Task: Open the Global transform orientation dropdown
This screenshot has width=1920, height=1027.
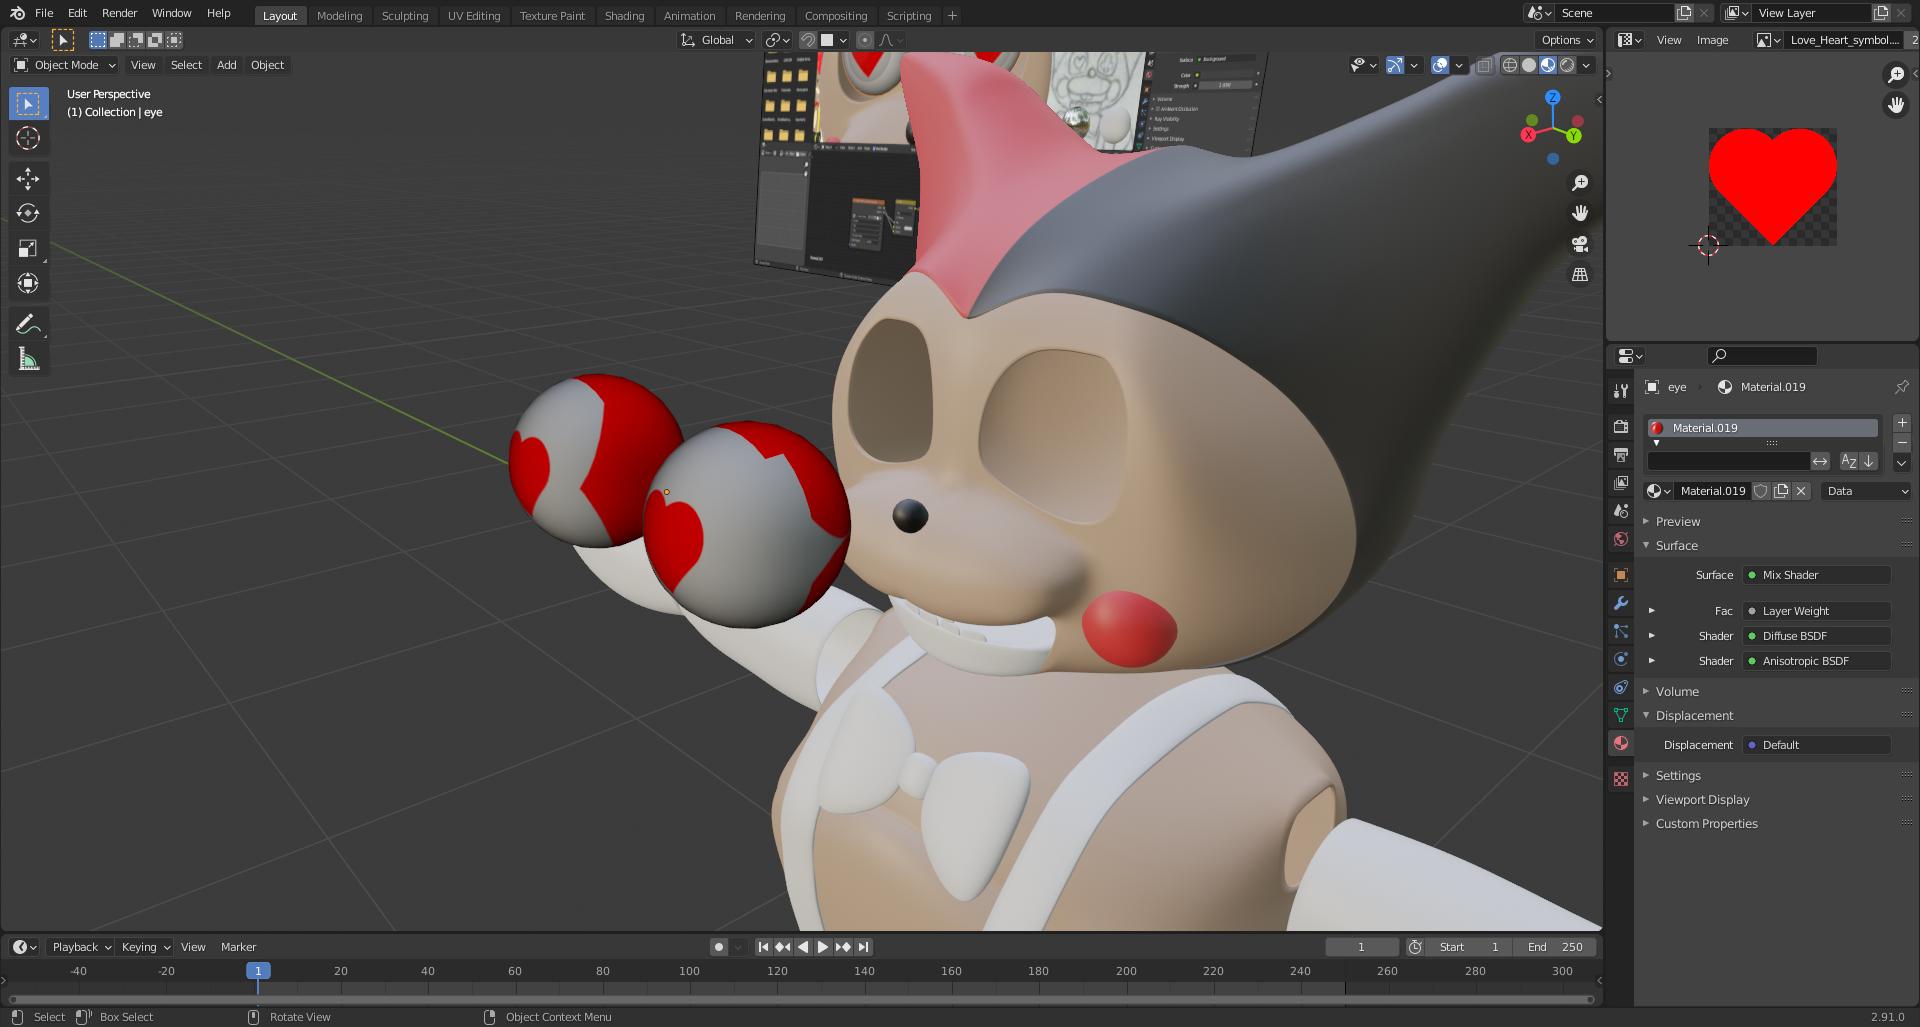Action: [x=717, y=40]
